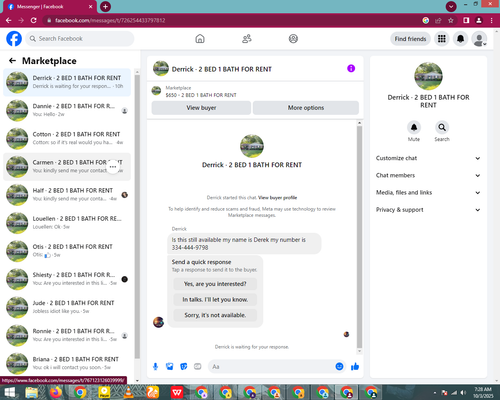Bookmark this page with the star icon

pos(451,20)
